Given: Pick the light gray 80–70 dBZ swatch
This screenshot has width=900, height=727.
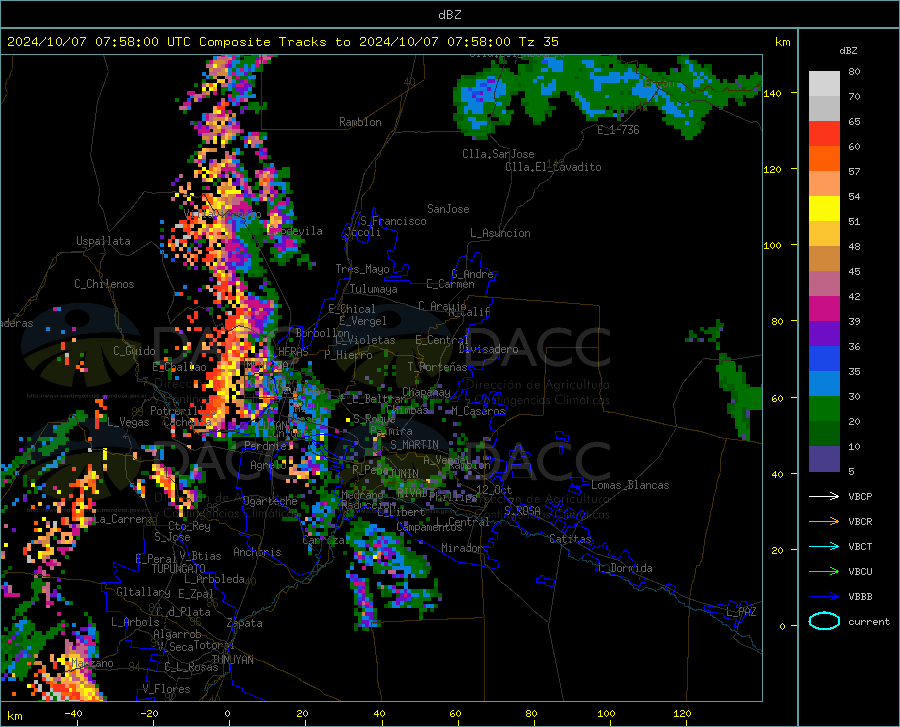Looking at the screenshot, I should (824, 84).
